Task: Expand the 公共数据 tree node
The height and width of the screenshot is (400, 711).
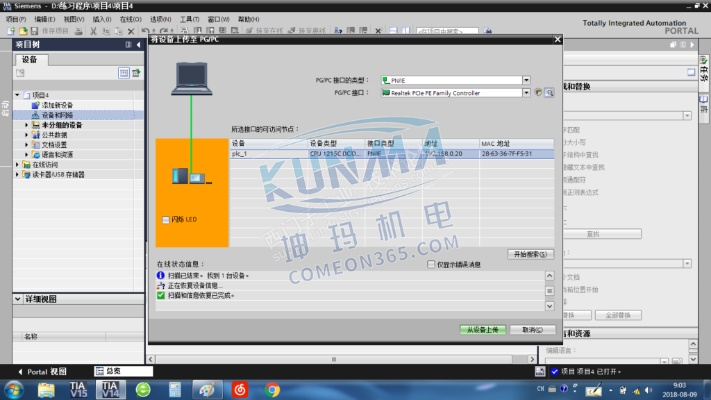Action: click(x=26, y=135)
